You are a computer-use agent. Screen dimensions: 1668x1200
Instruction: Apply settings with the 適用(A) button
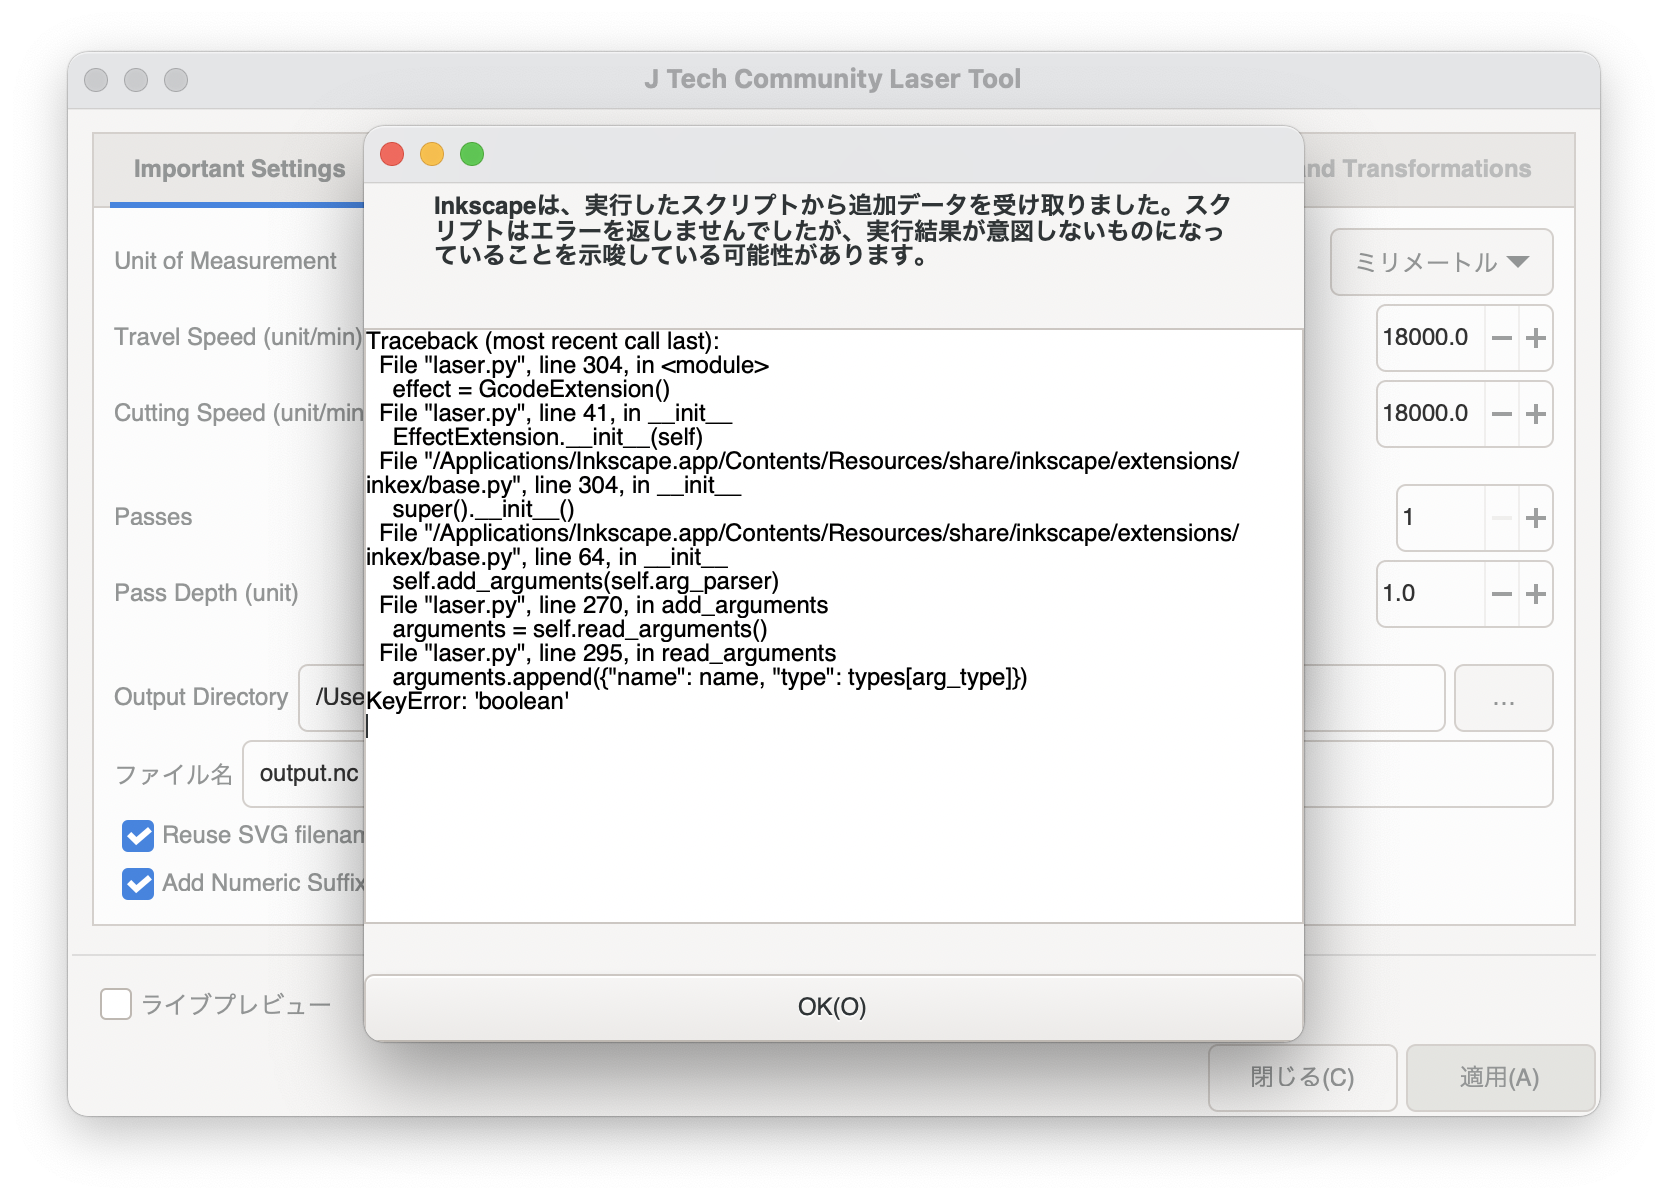[x=1499, y=1078]
